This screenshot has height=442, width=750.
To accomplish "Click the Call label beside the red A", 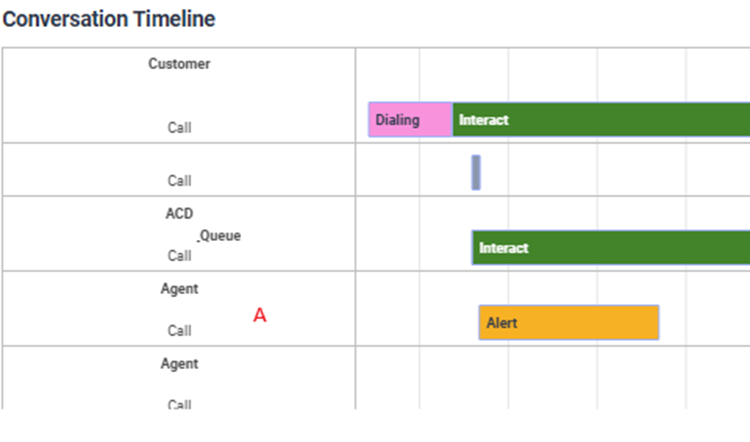I will pos(179,331).
